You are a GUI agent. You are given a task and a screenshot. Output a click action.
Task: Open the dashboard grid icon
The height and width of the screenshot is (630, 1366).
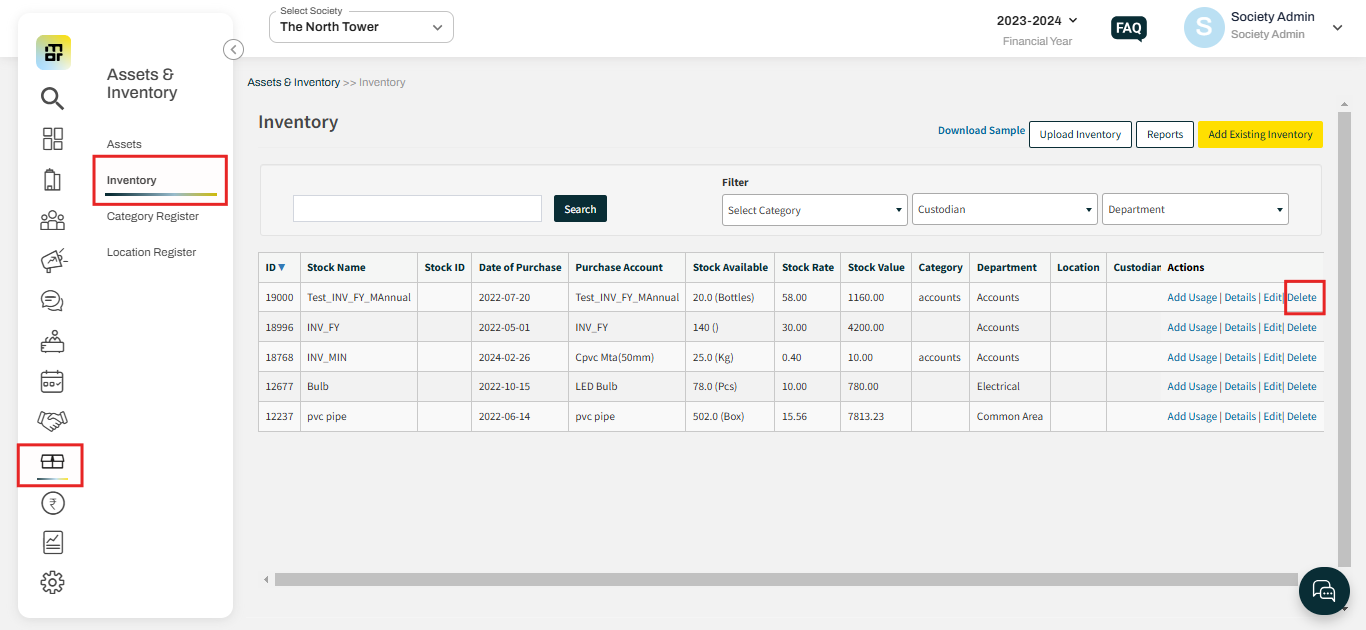(x=52, y=139)
